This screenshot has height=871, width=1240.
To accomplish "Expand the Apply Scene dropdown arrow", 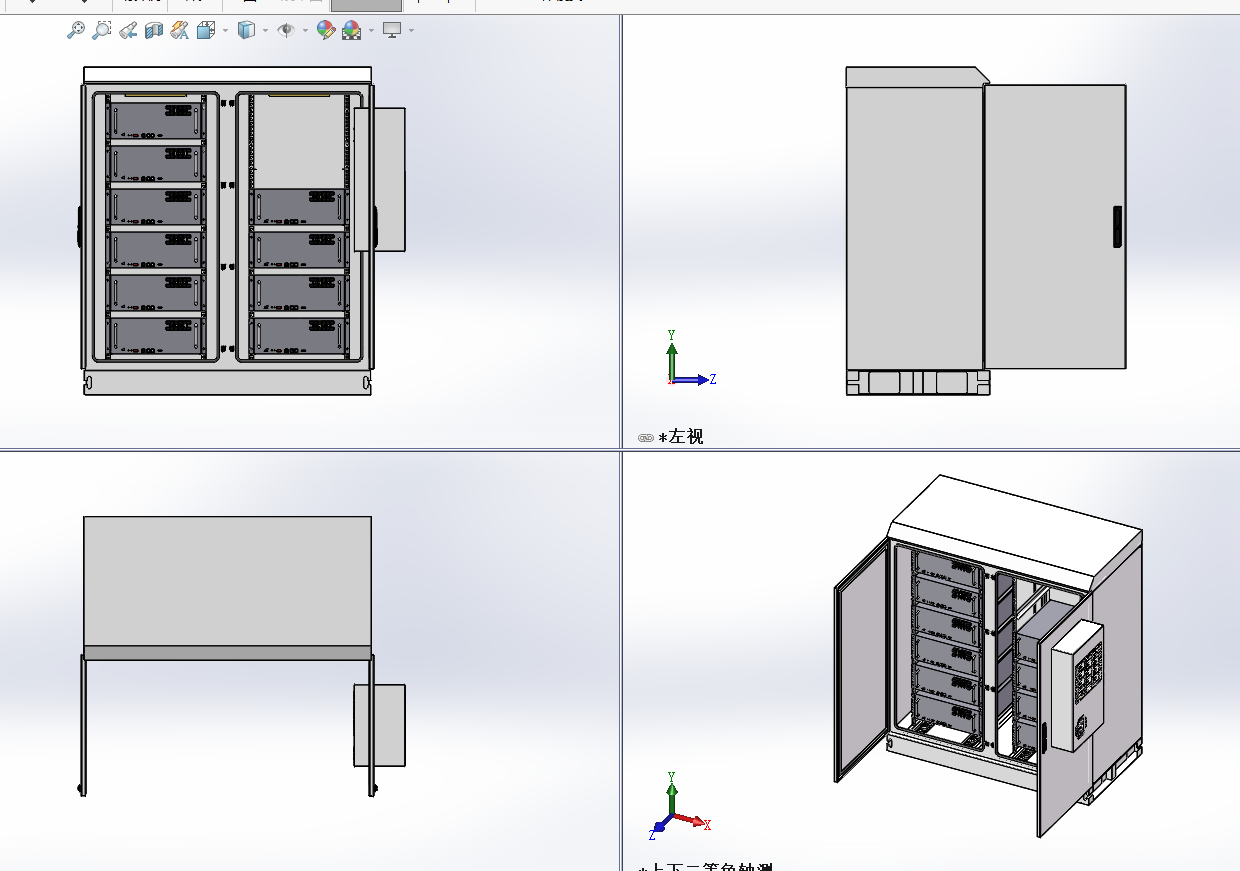I will [x=371, y=30].
